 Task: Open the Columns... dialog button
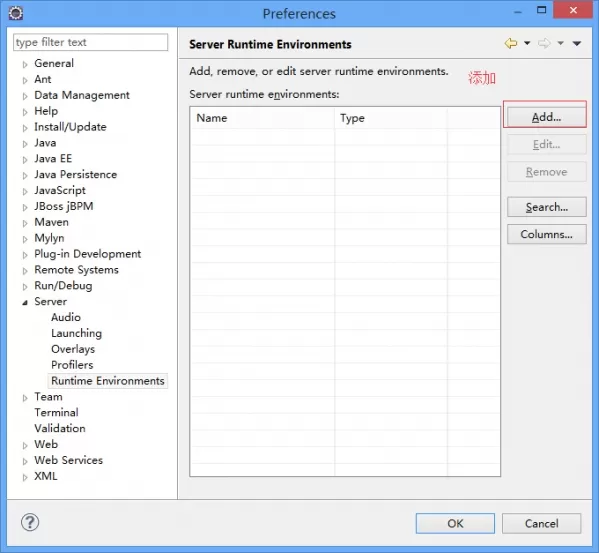[546, 234]
